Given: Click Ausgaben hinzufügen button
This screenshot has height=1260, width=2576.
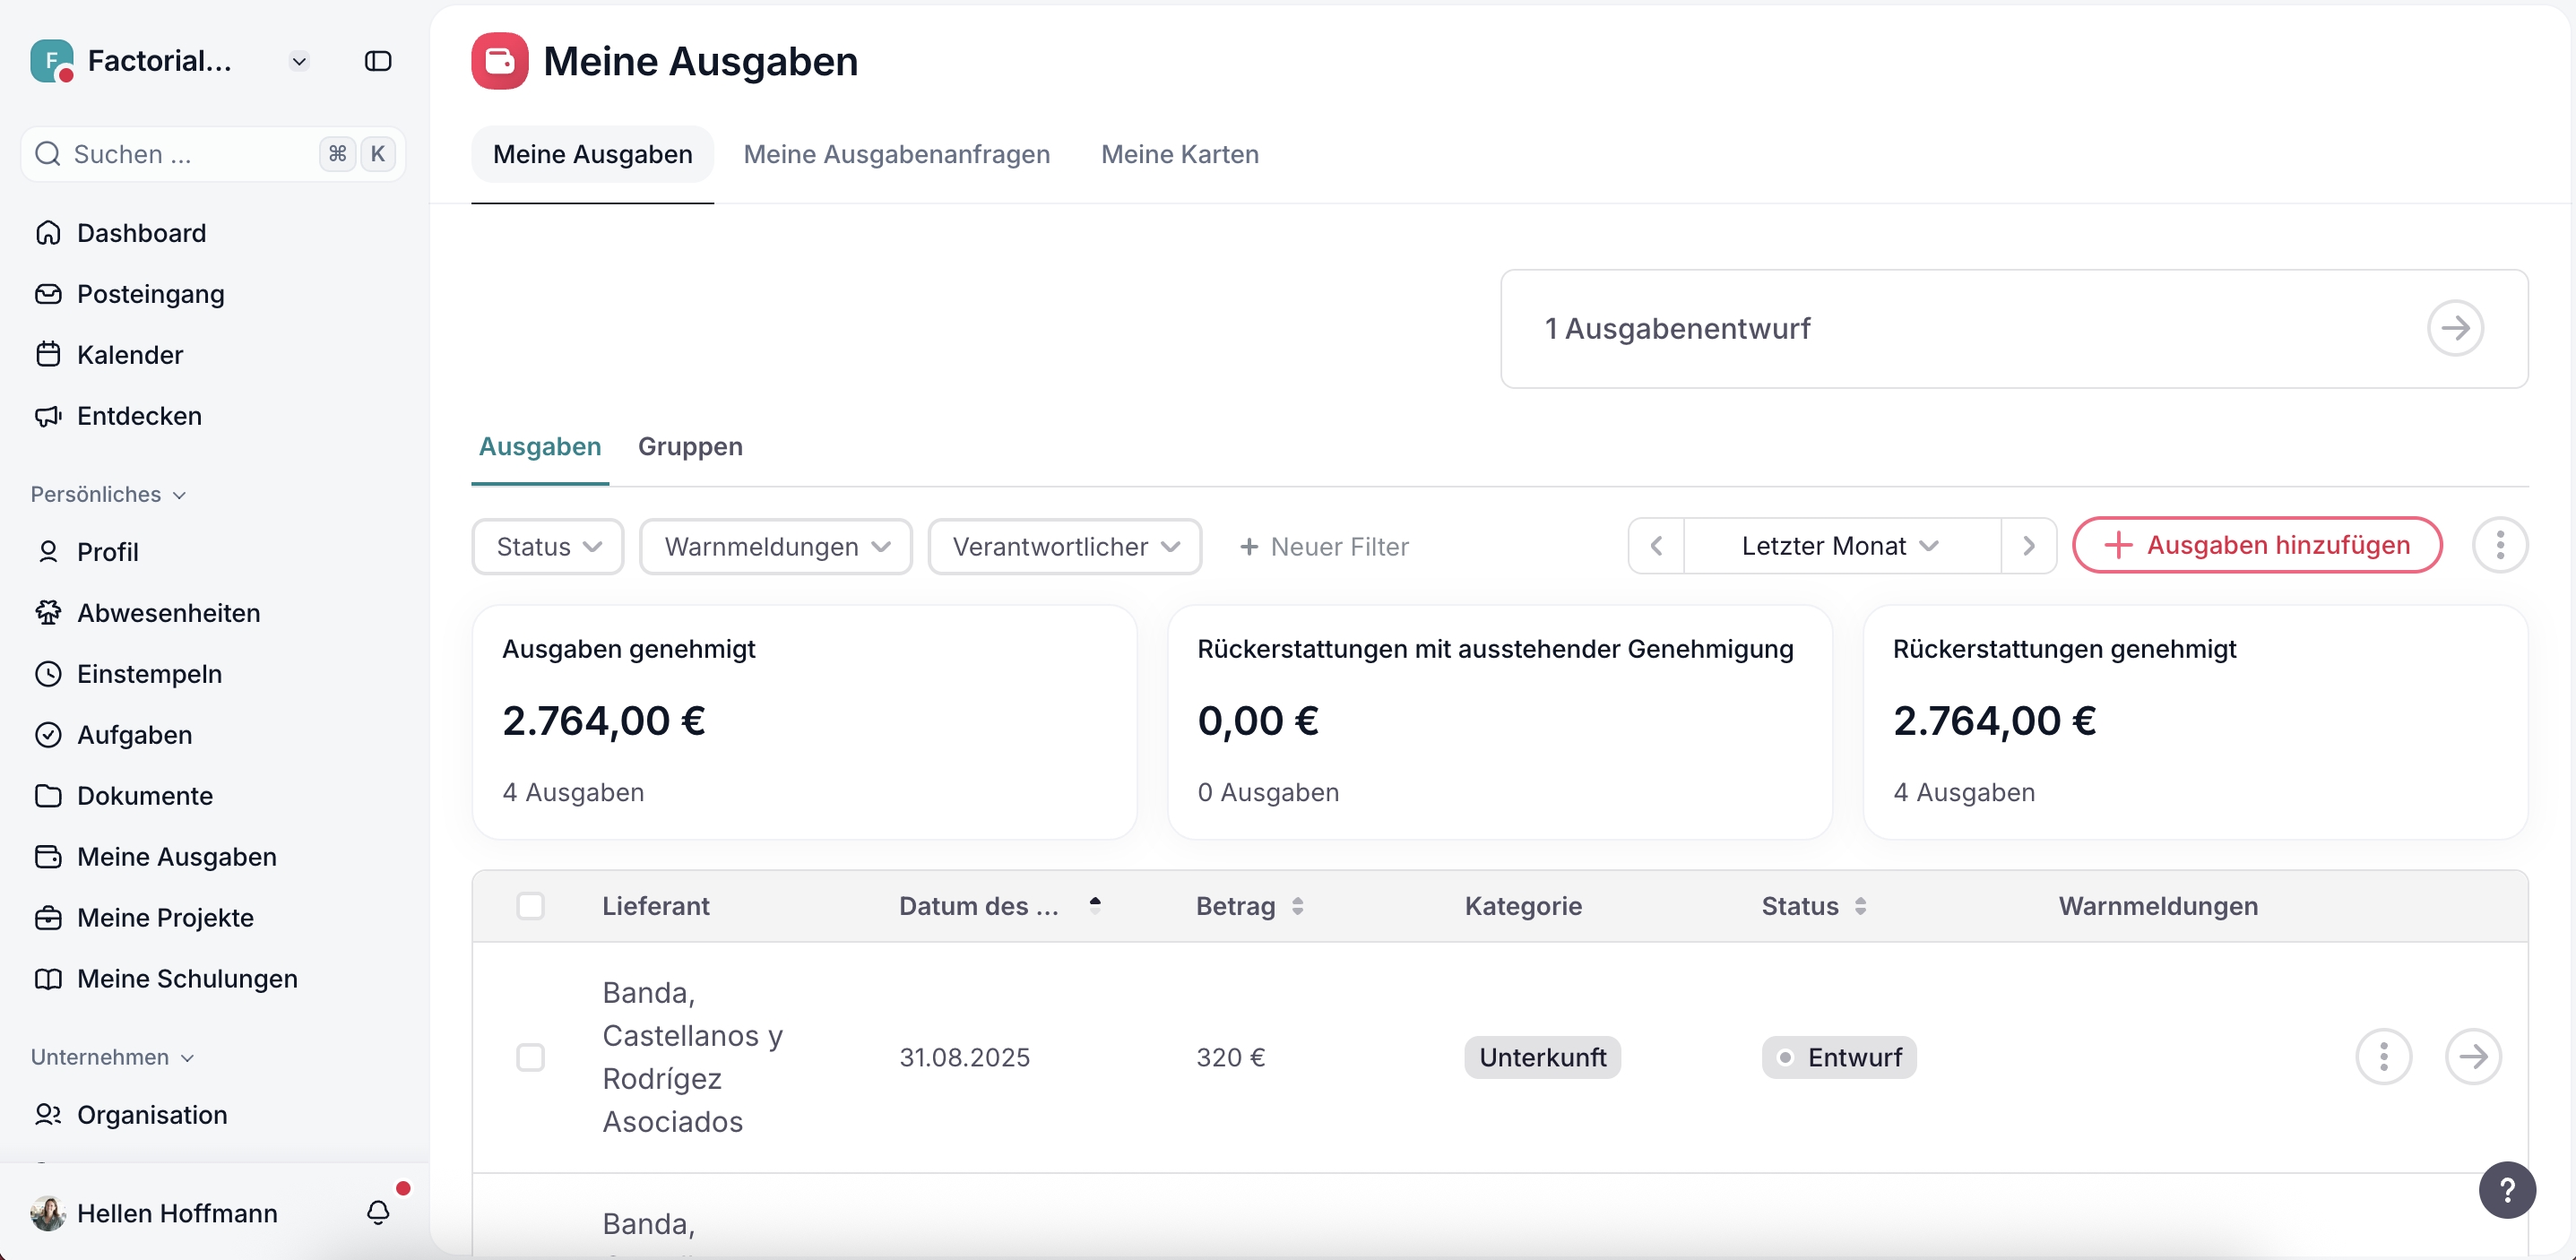Looking at the screenshot, I should (x=2257, y=546).
